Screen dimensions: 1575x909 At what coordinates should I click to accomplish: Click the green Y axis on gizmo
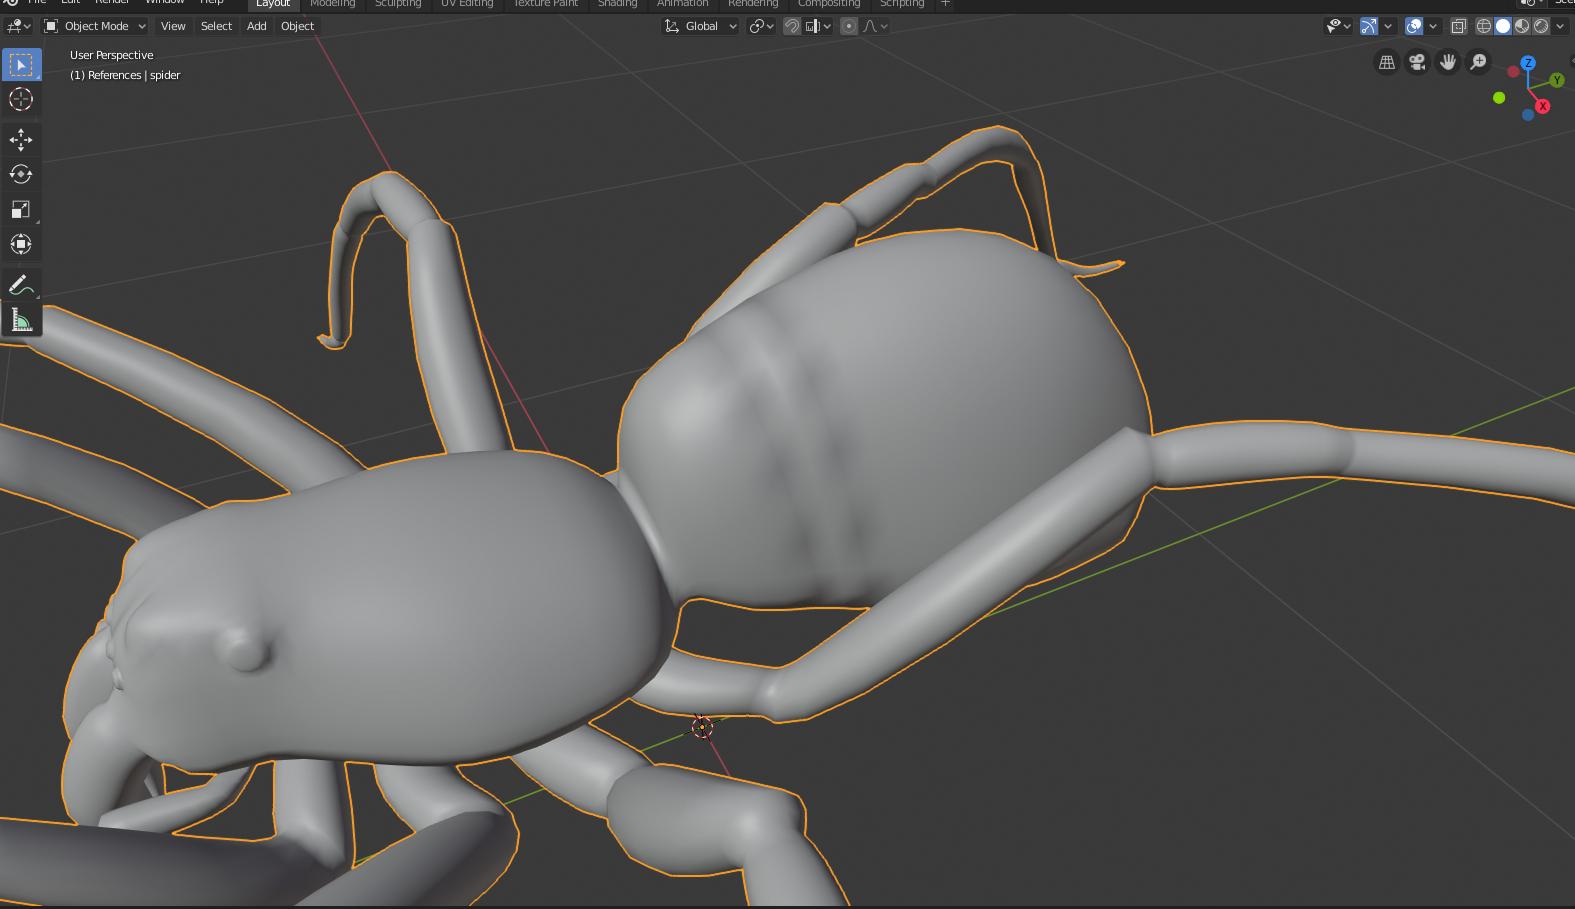pos(1557,80)
